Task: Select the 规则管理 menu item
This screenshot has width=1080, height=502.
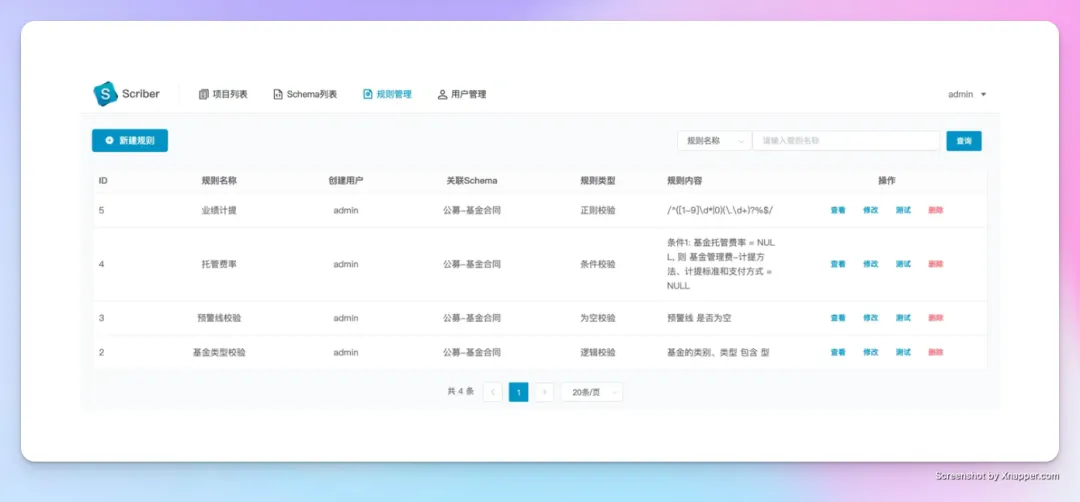Action: click(x=387, y=94)
